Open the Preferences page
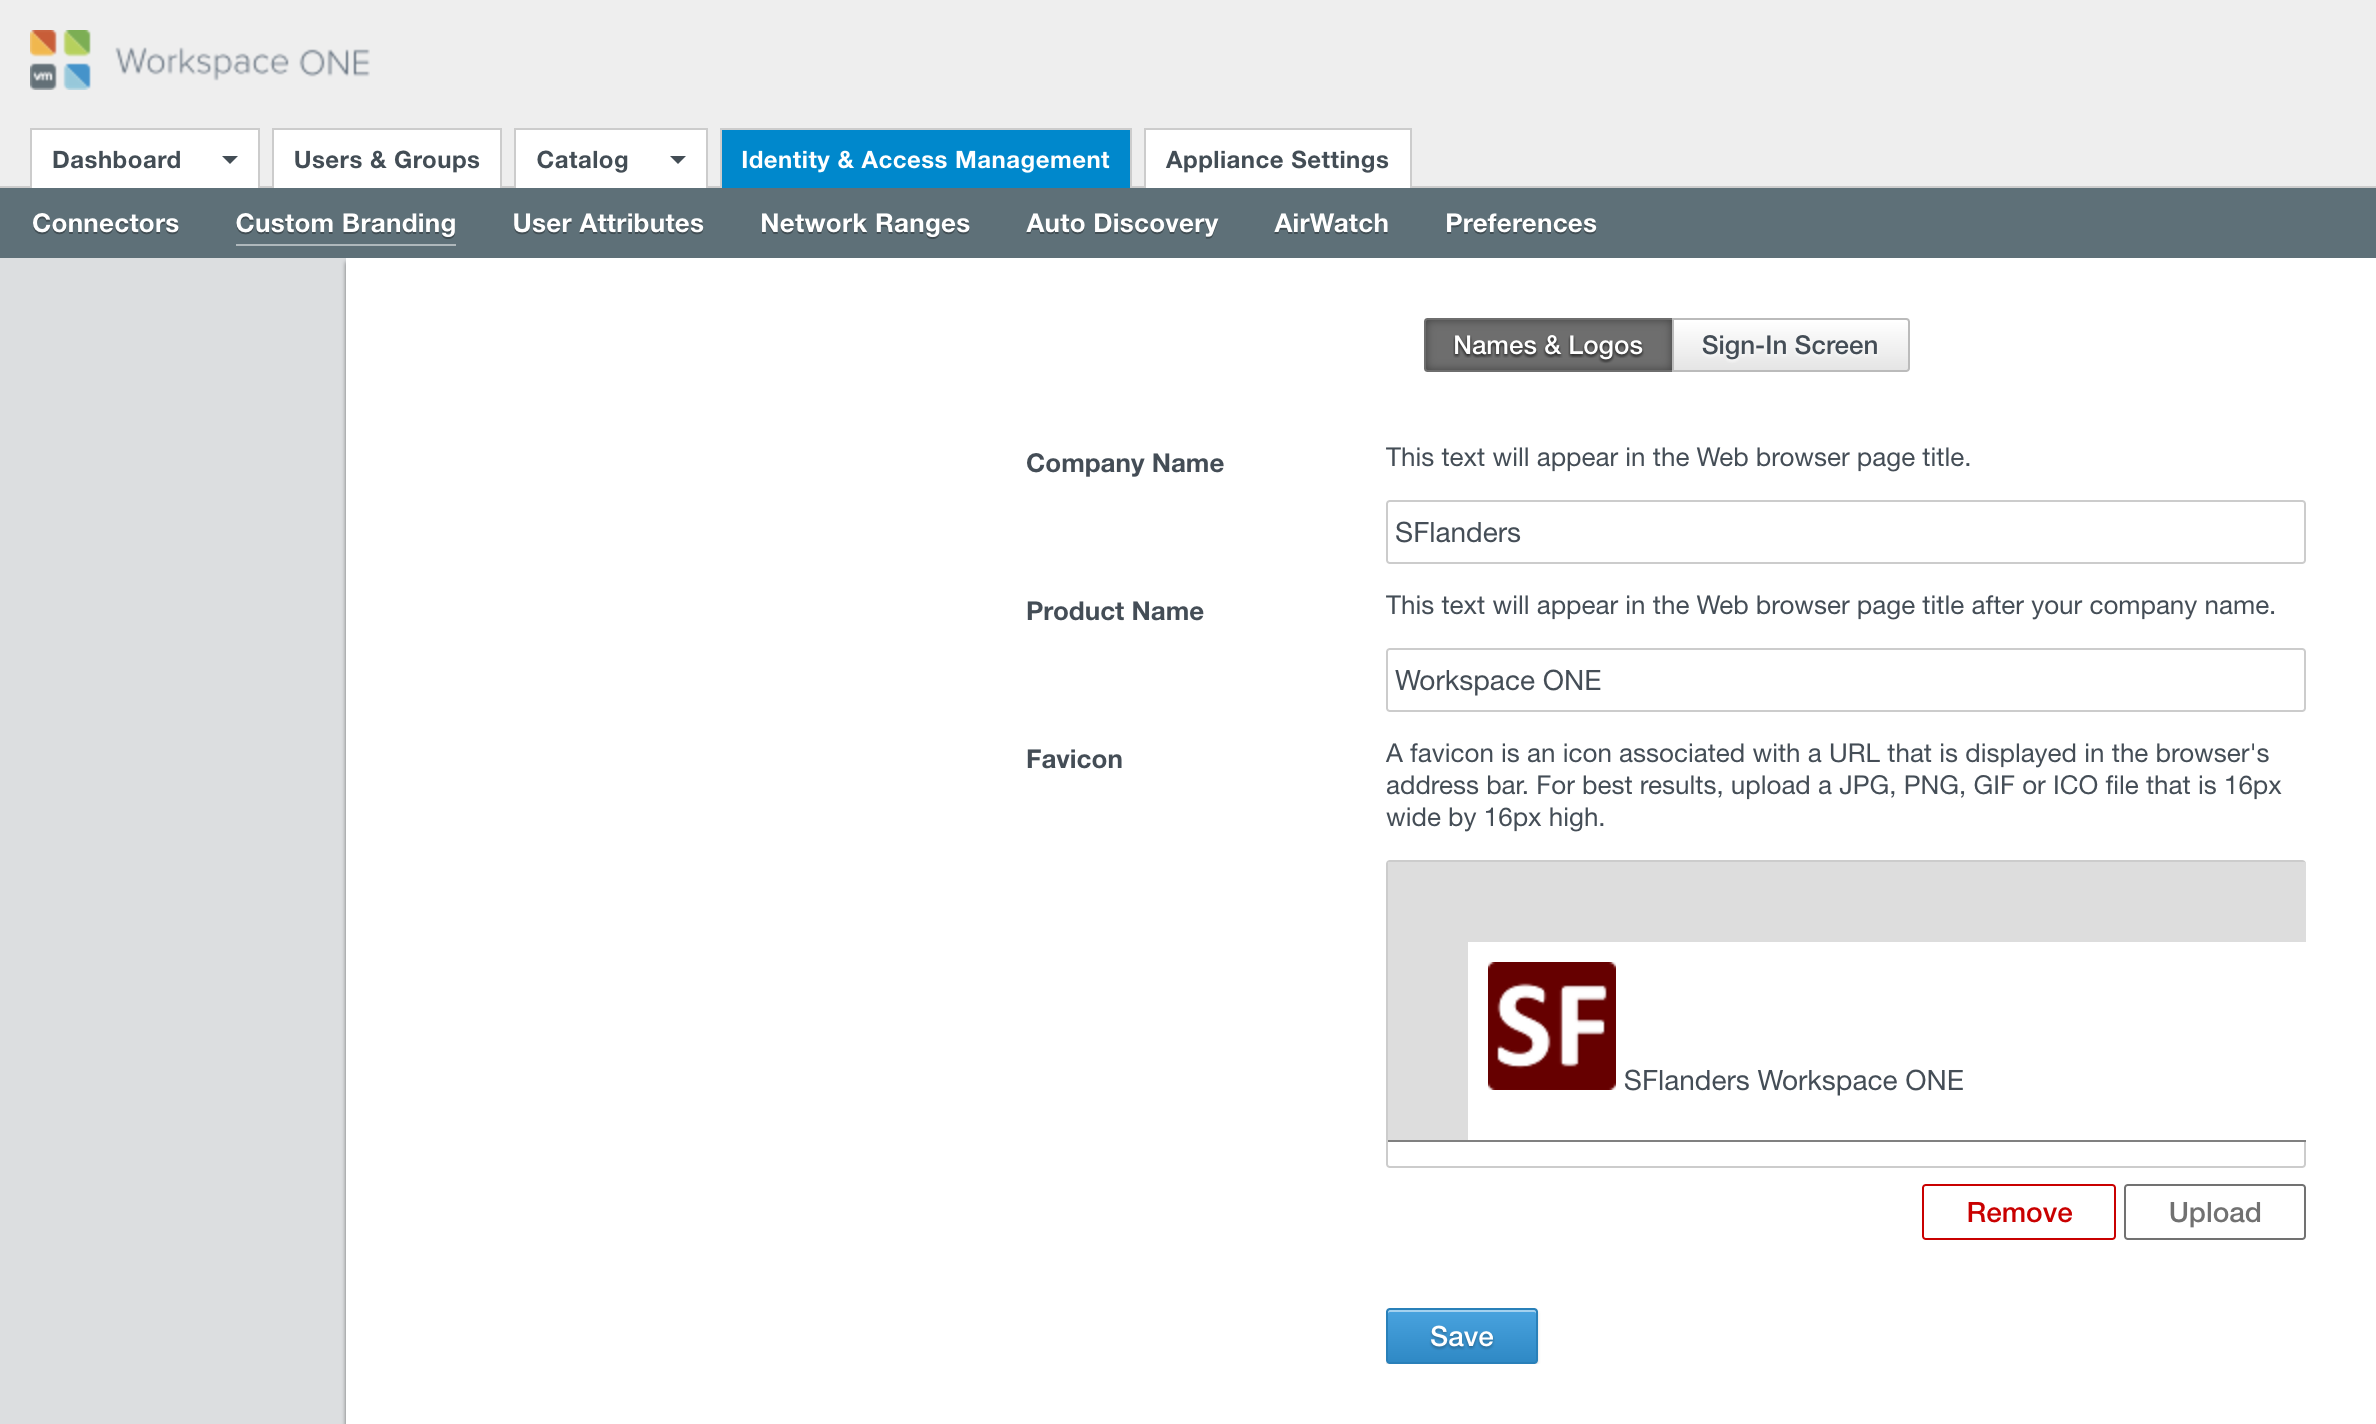The width and height of the screenshot is (2376, 1424). pos(1520,223)
